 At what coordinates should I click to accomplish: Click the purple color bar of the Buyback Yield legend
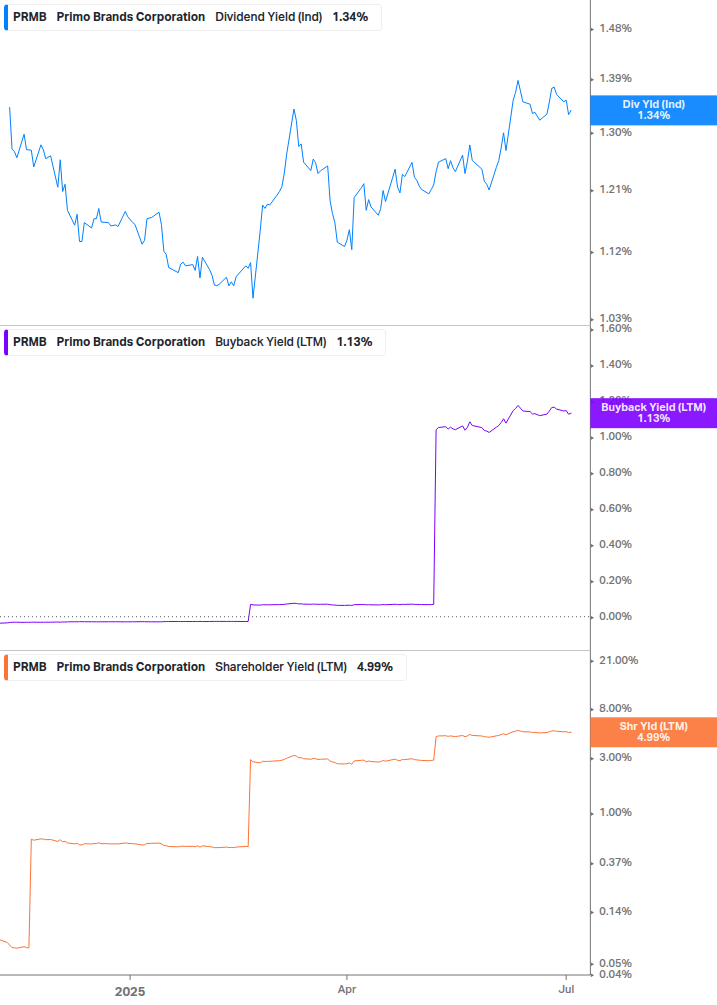click(x=6, y=342)
